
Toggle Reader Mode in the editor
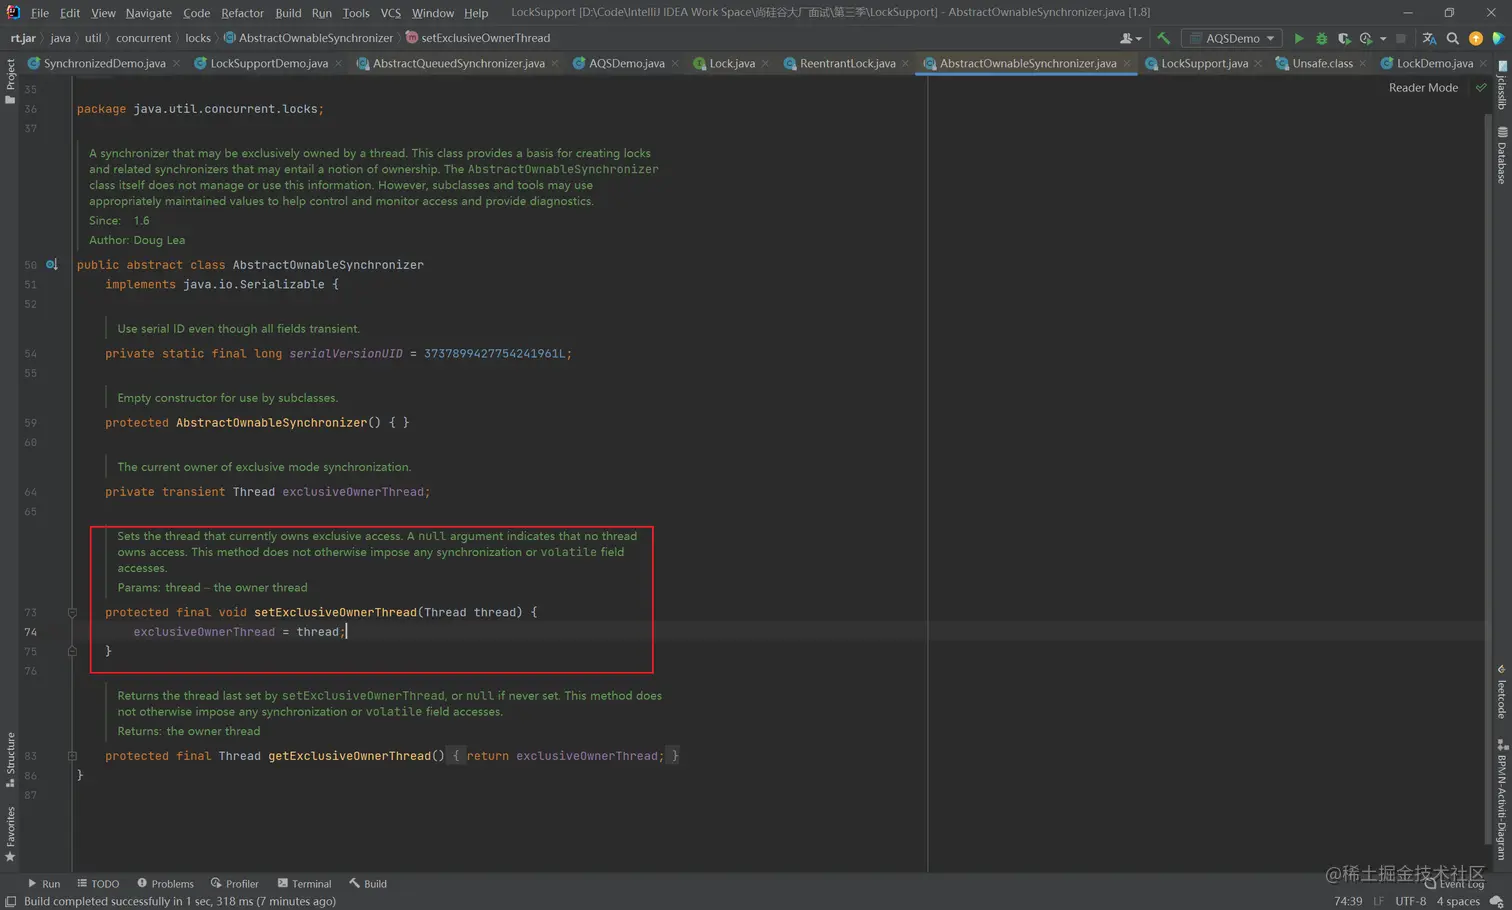(1423, 88)
